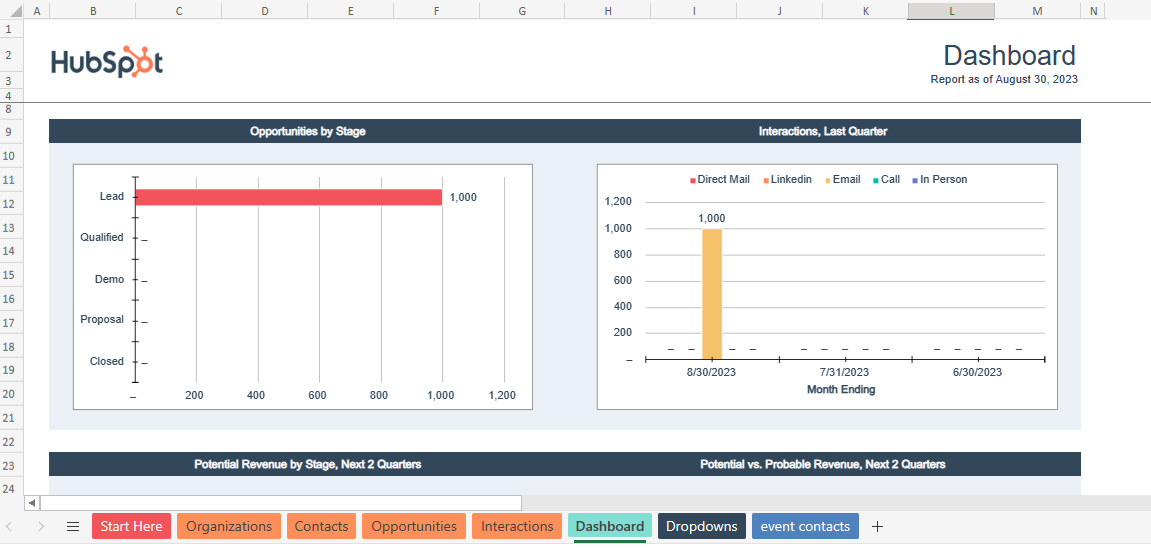This screenshot has width=1151, height=548.
Task: Open the Start Here sheet tab
Action: (x=131, y=527)
